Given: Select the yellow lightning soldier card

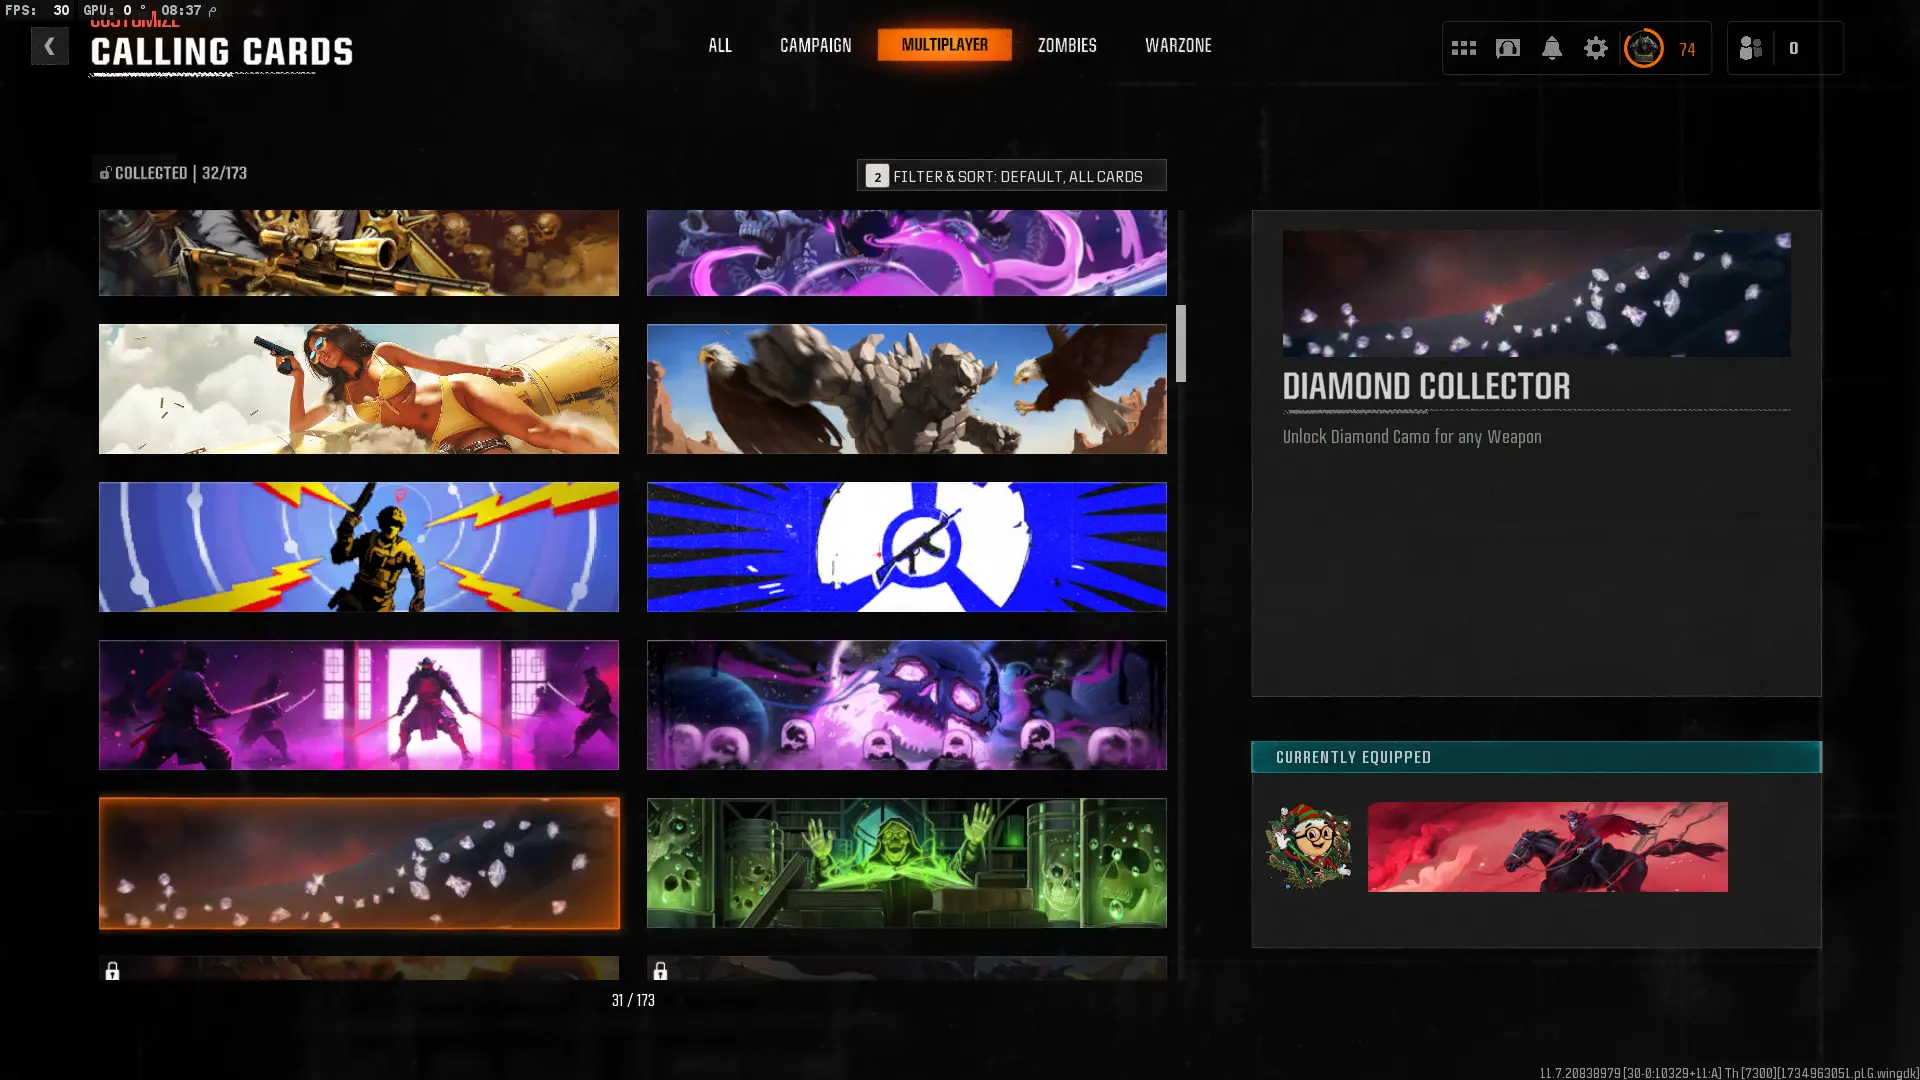Looking at the screenshot, I should [x=358, y=547].
